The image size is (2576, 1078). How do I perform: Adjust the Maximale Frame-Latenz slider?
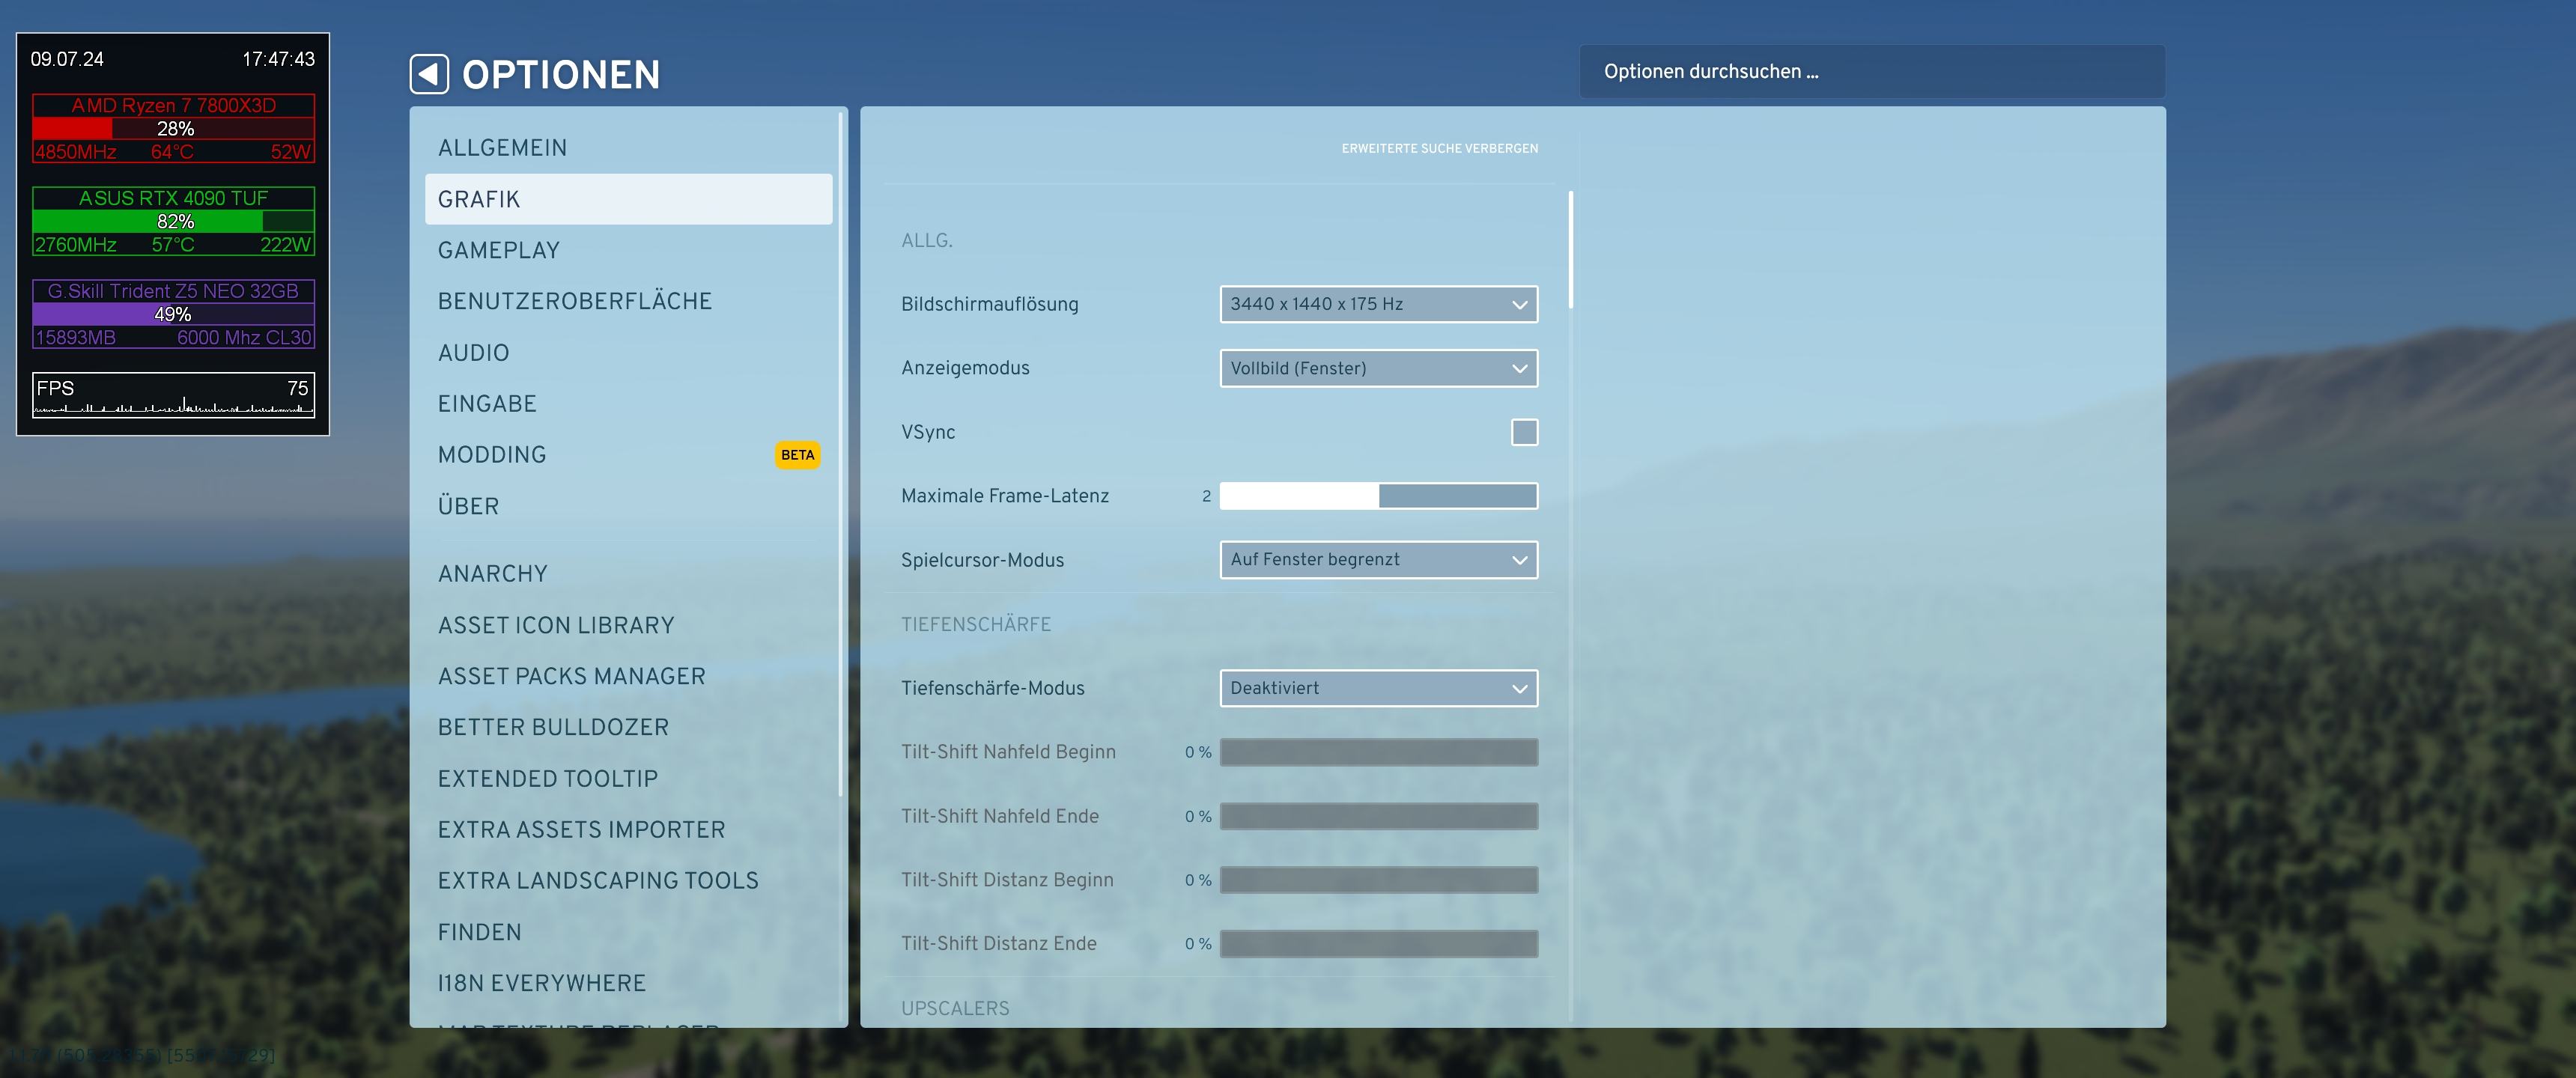tap(1377, 496)
